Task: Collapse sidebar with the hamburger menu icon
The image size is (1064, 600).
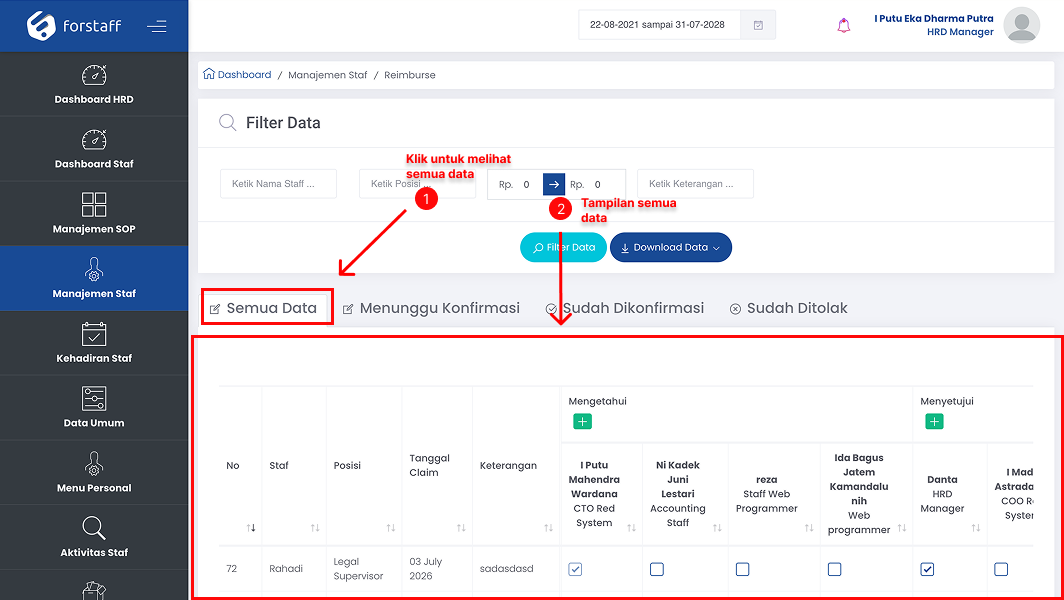Action: (x=157, y=26)
